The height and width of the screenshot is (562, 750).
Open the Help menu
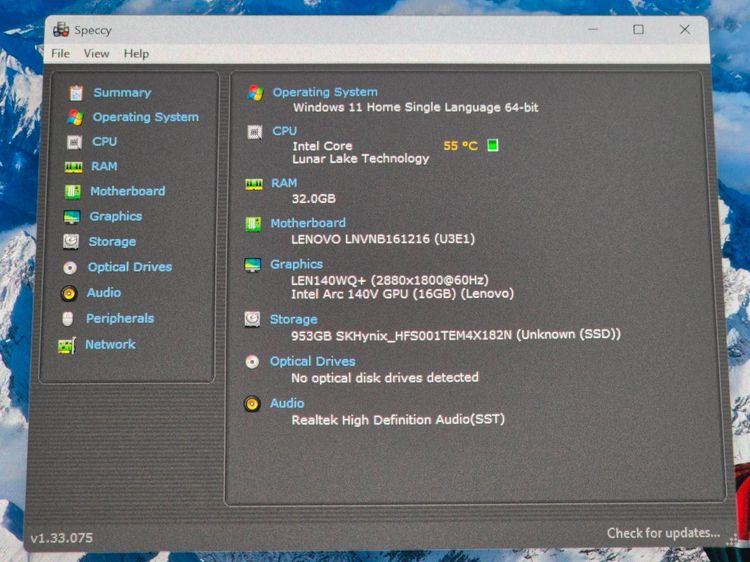click(x=136, y=54)
